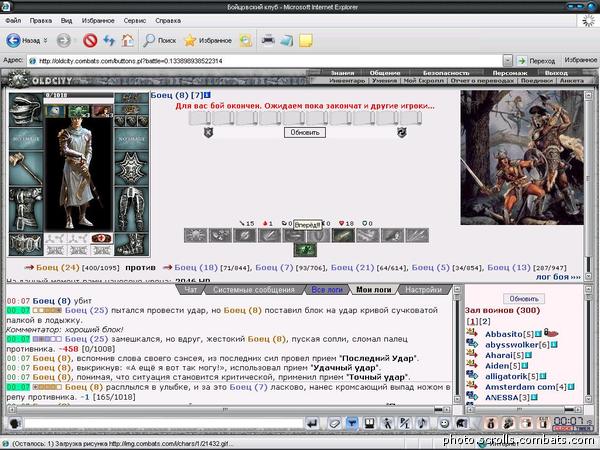
Task: Open the Сервис menu
Action: click(x=135, y=21)
